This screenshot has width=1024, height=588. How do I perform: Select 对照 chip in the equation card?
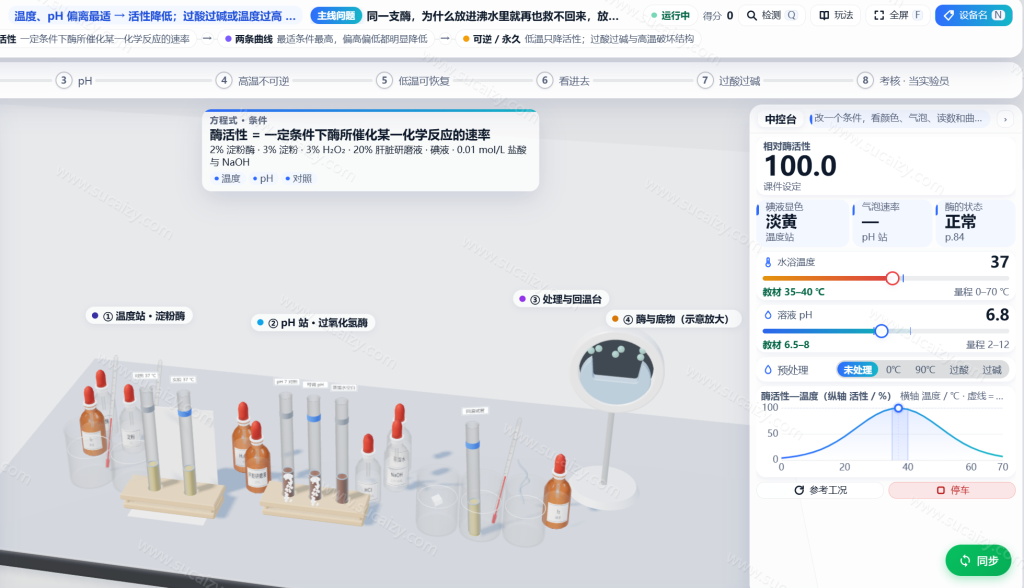[x=298, y=178]
